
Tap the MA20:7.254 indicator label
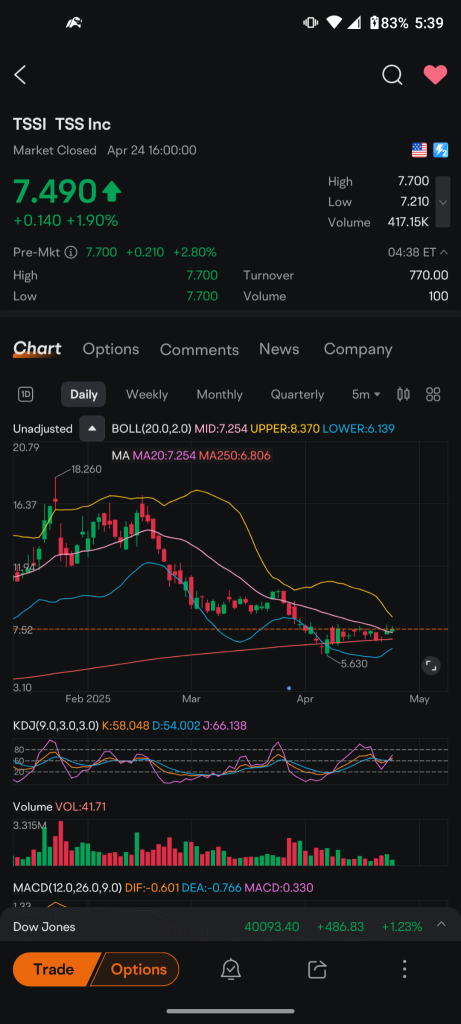pos(165,455)
